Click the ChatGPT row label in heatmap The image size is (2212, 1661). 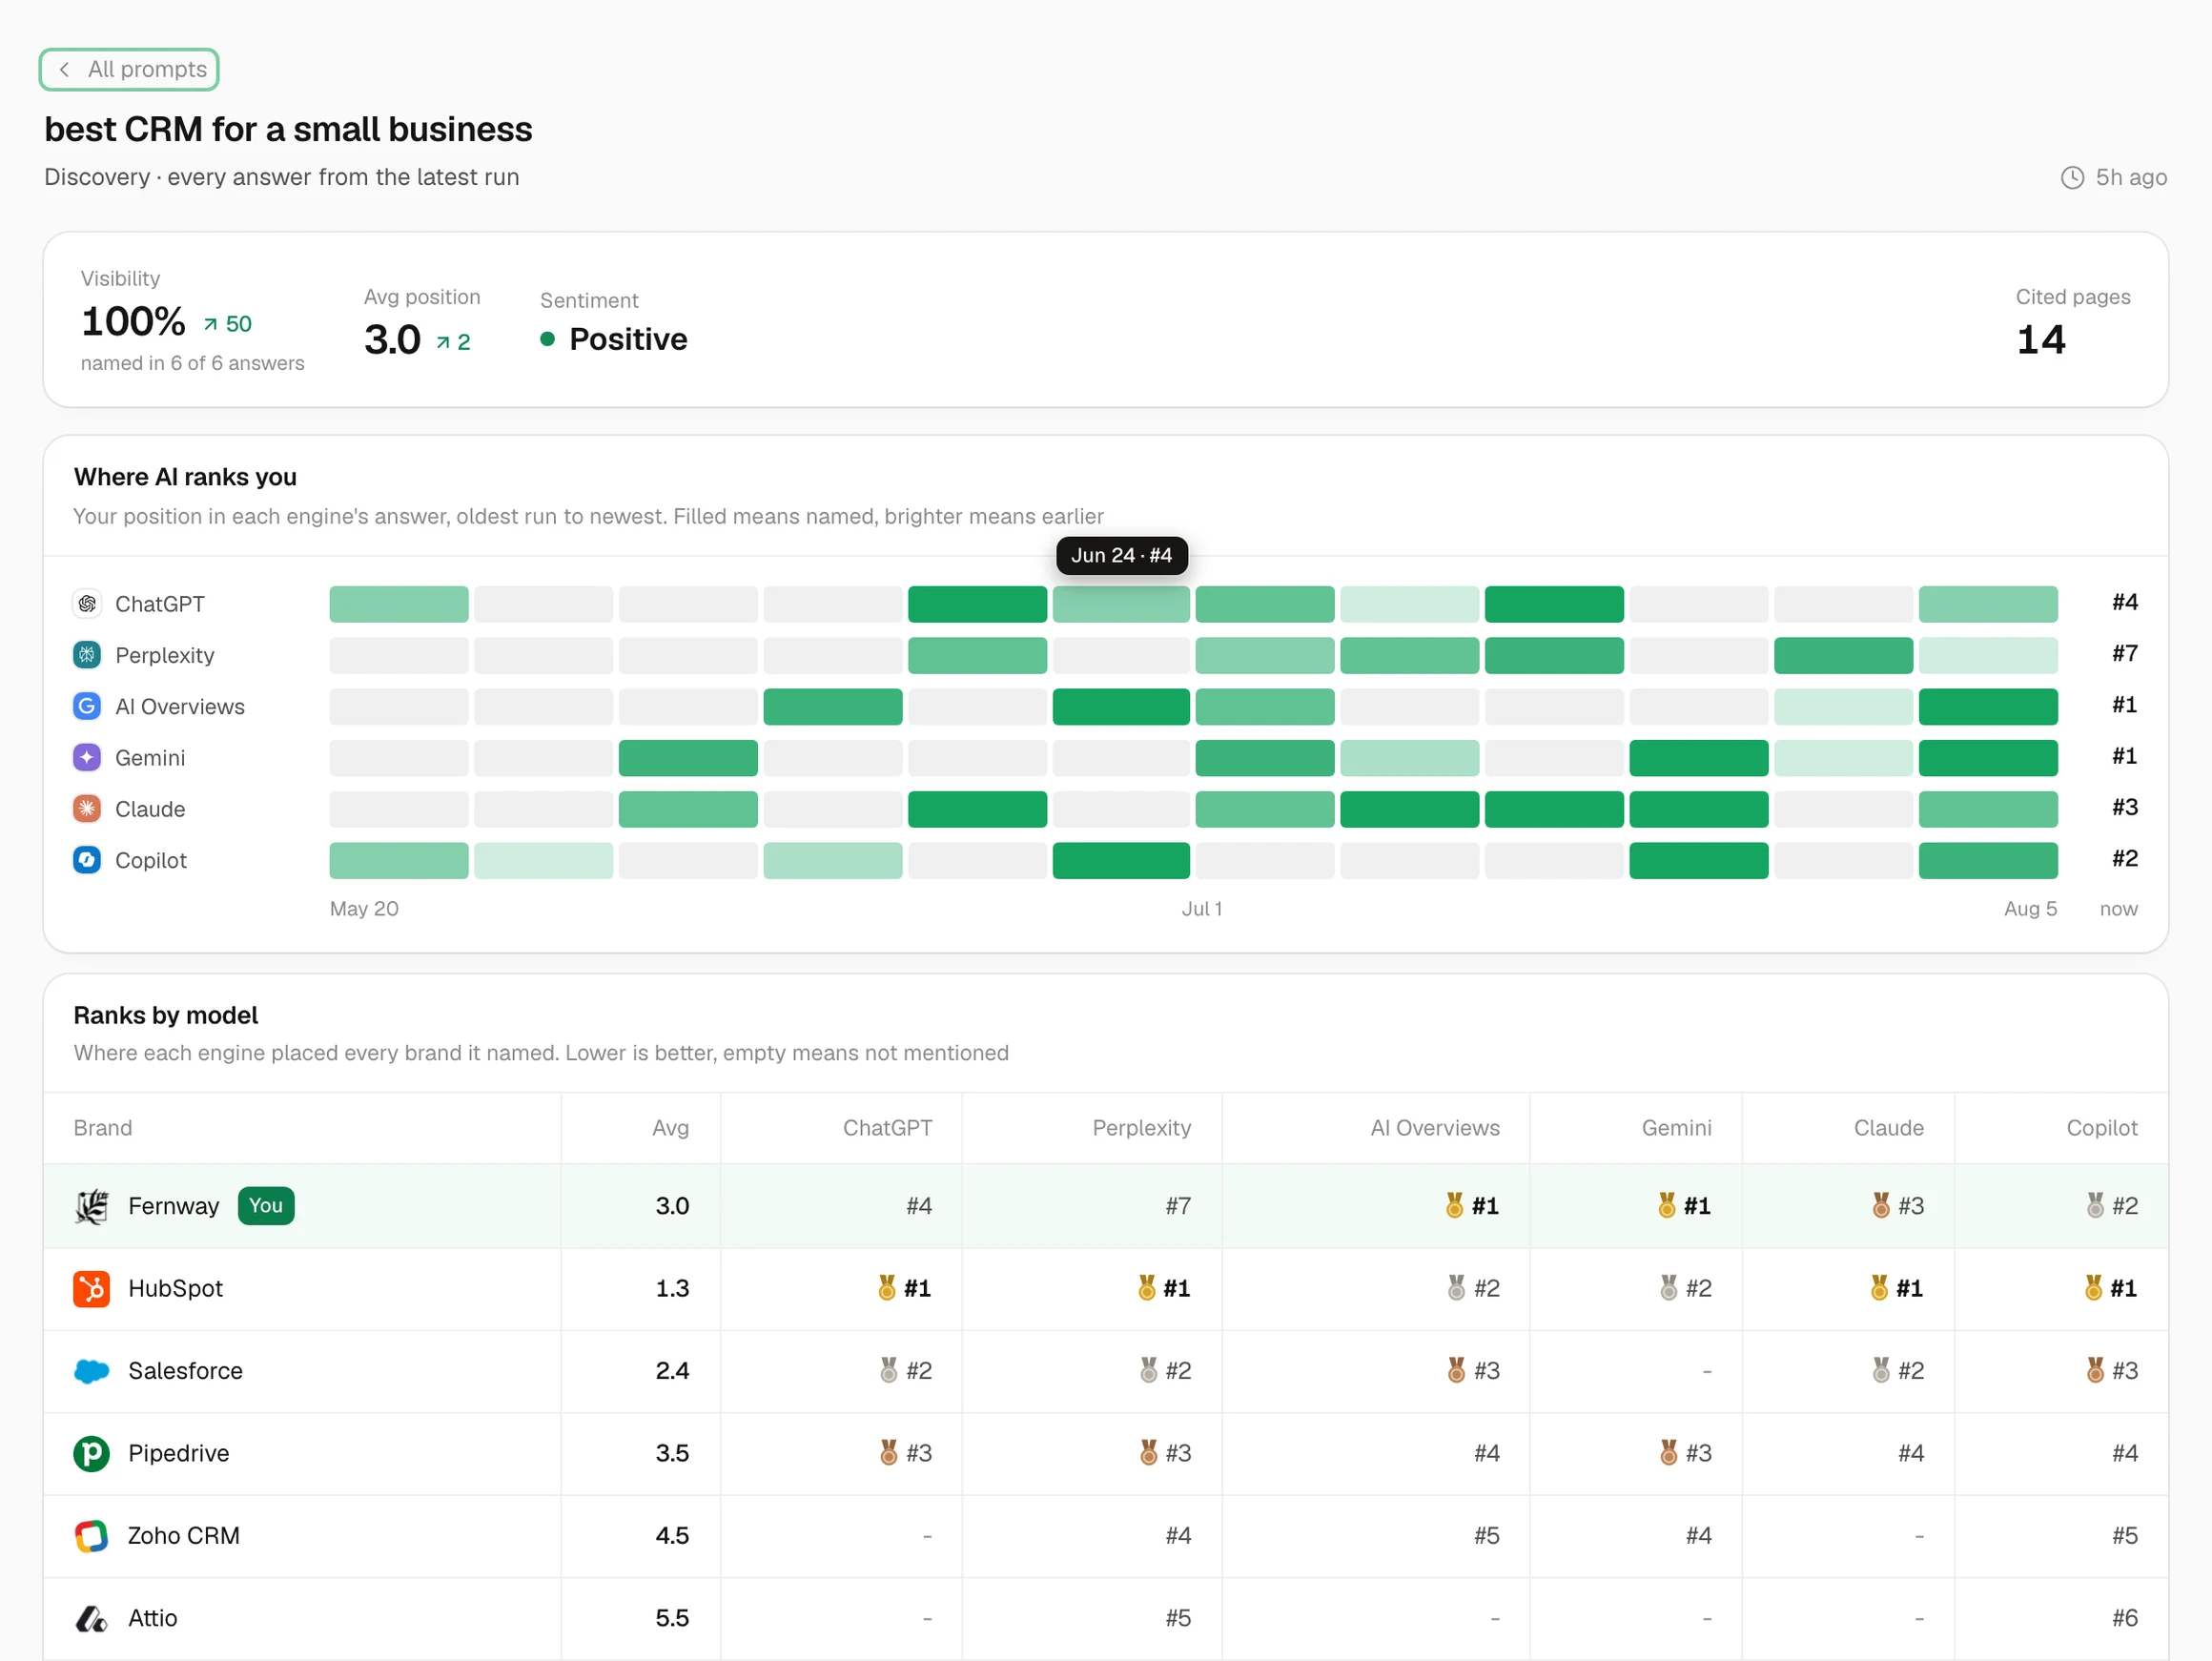coord(160,604)
